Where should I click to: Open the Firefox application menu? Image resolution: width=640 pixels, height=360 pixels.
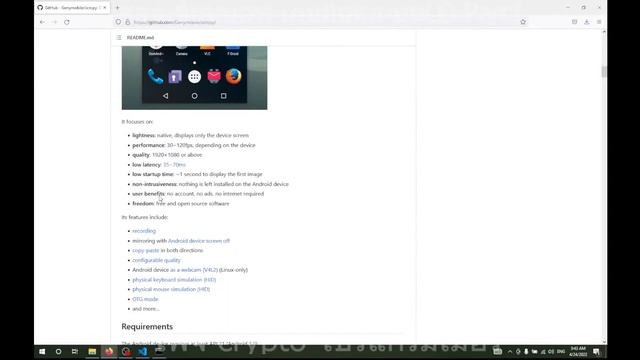click(x=599, y=22)
